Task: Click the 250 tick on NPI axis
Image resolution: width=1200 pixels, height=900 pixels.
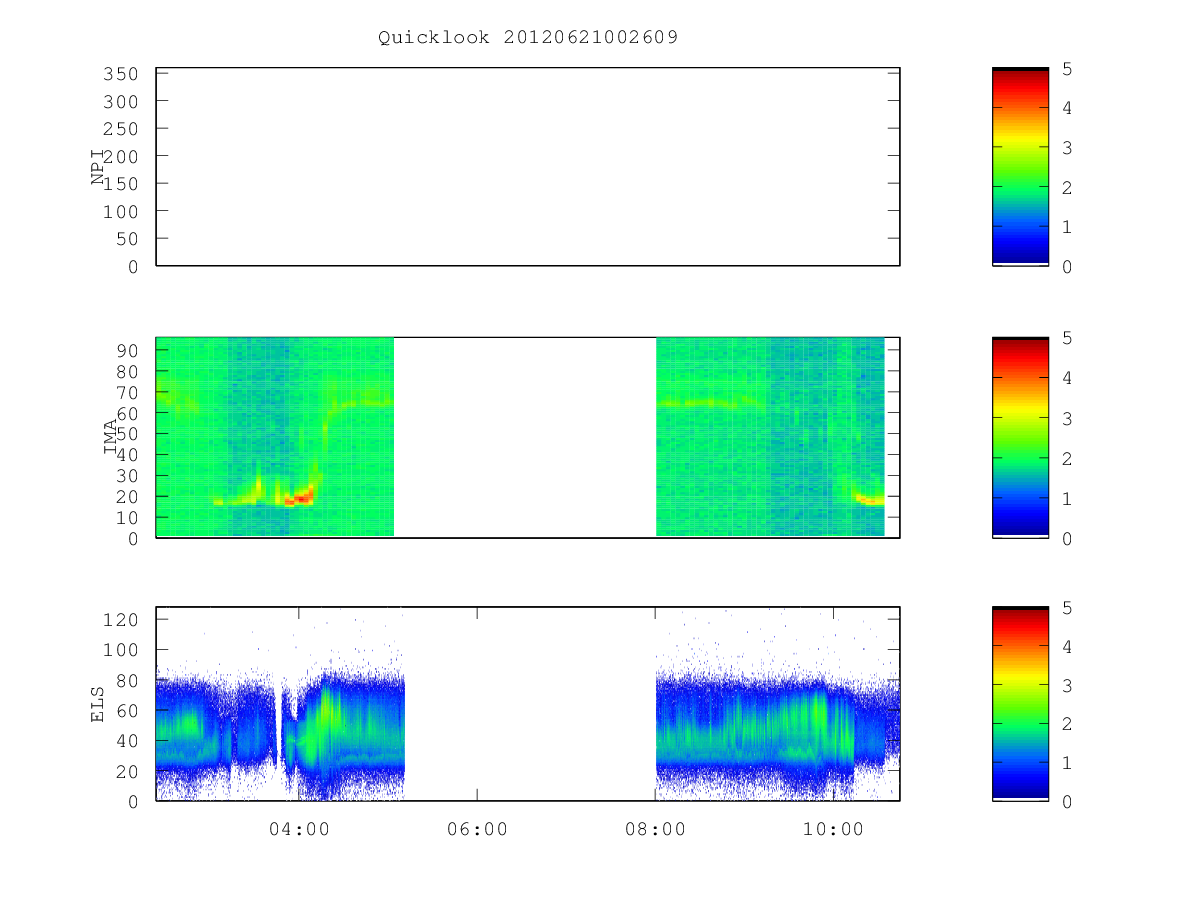Action: [x=119, y=129]
